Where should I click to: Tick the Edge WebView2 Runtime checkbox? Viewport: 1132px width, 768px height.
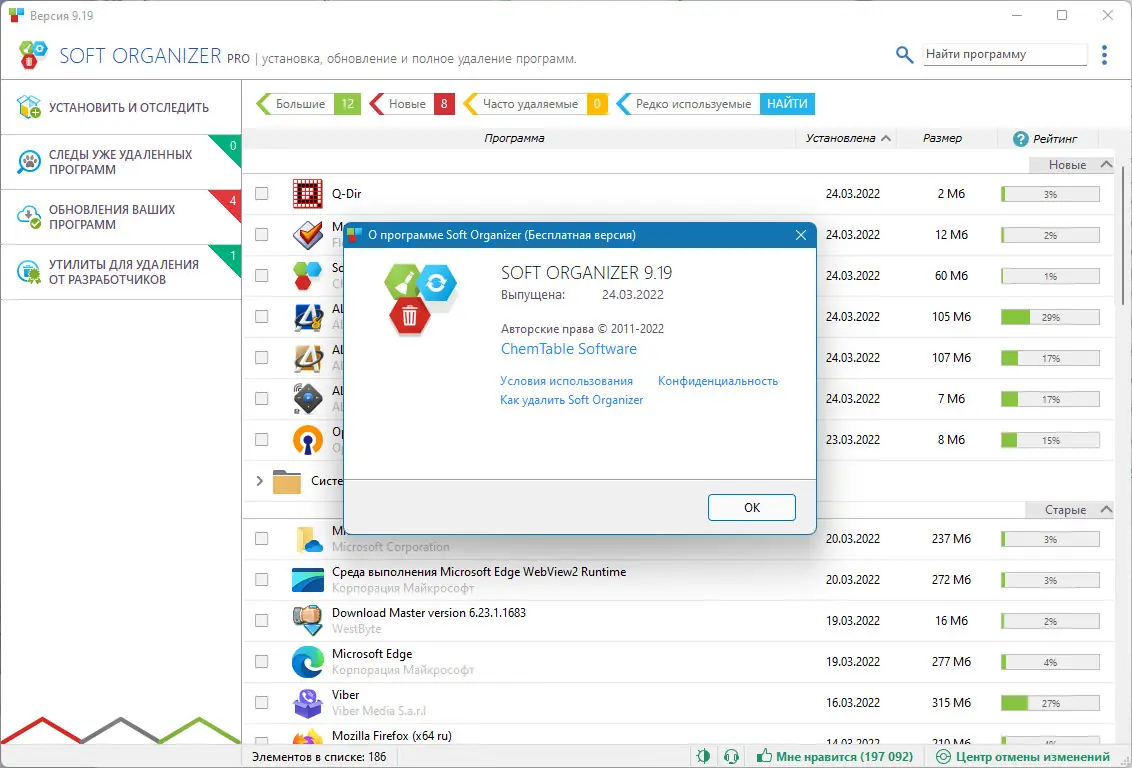(x=261, y=580)
